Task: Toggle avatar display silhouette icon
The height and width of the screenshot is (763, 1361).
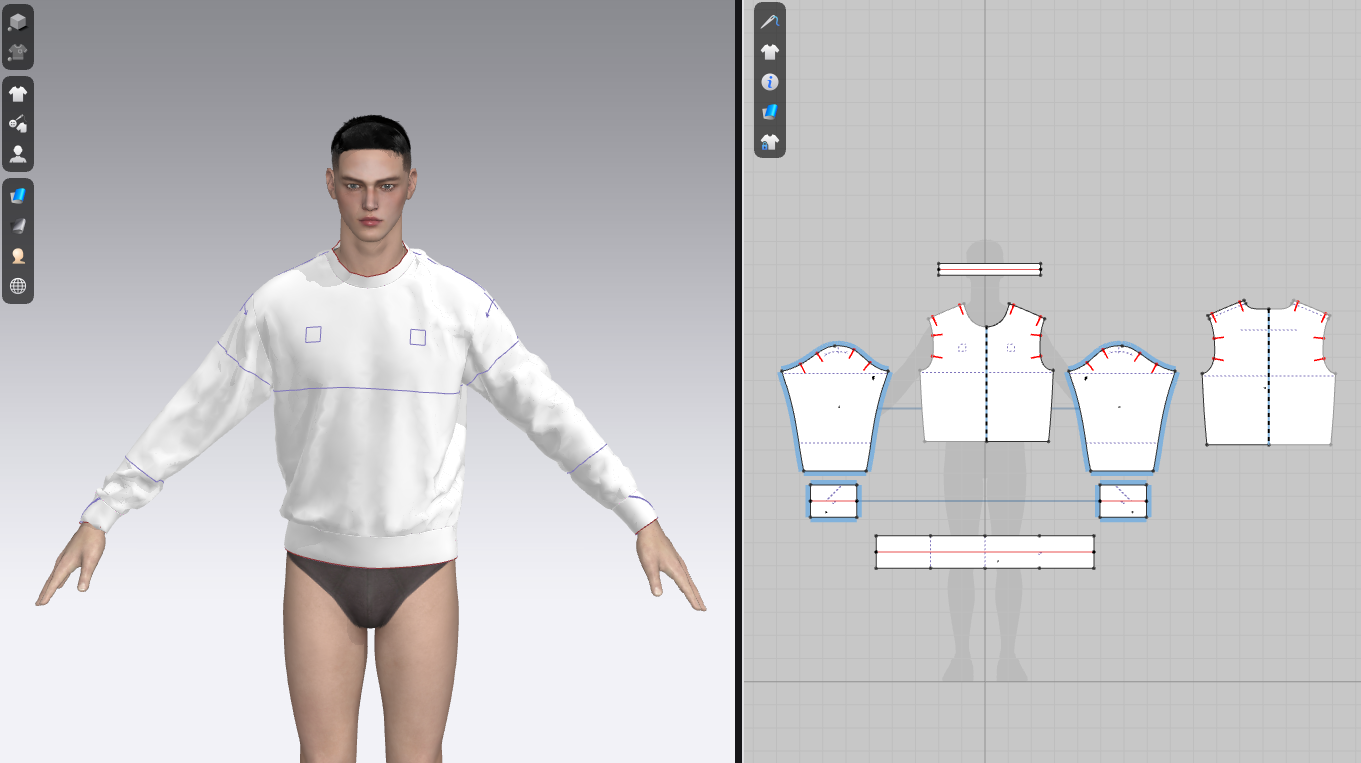Action: coord(18,155)
